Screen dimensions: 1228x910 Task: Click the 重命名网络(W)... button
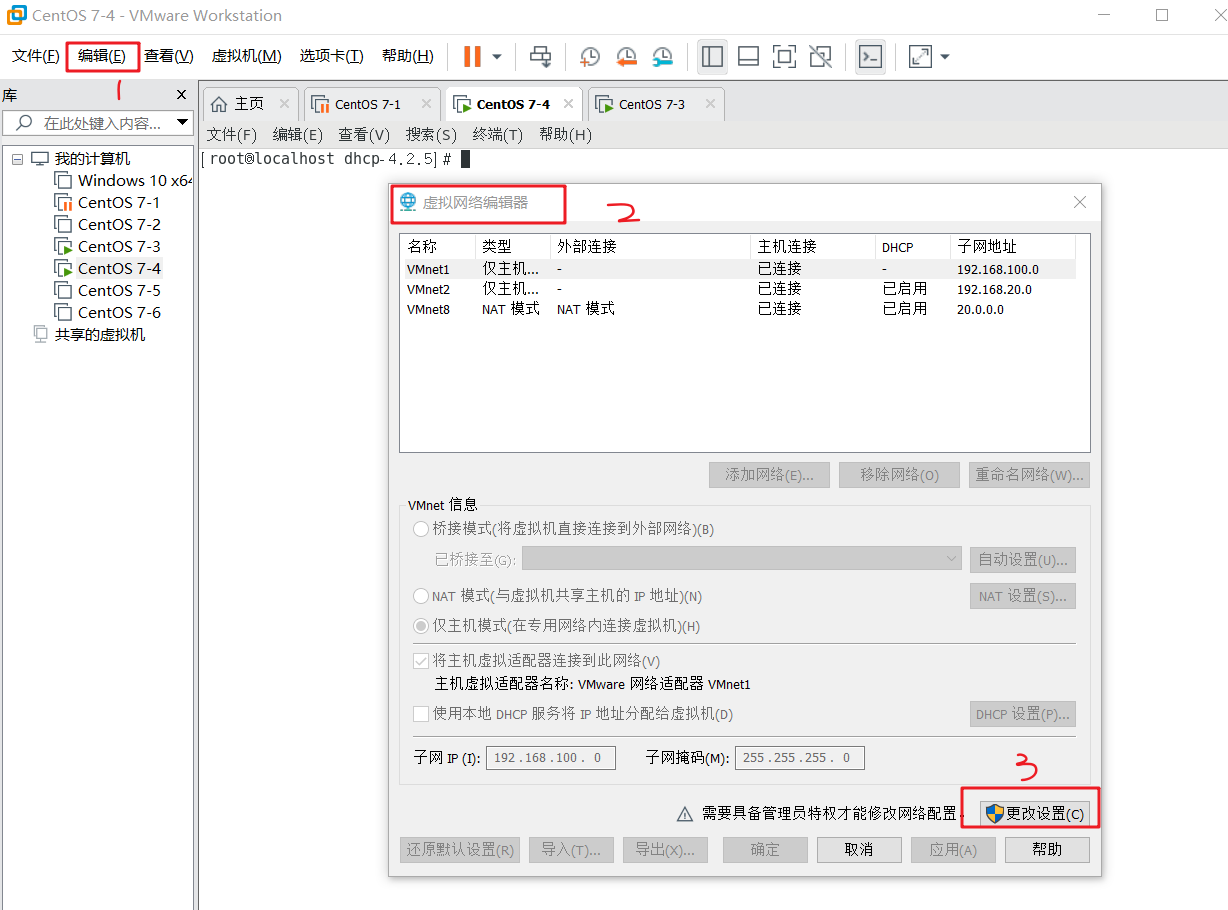[1029, 475]
